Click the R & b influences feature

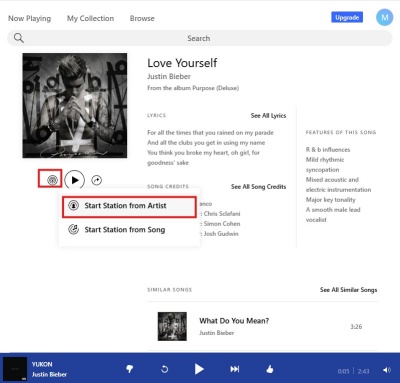[x=328, y=150]
